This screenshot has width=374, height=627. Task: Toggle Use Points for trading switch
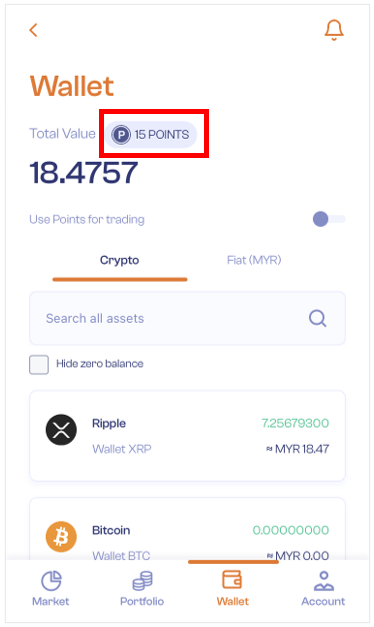(329, 219)
